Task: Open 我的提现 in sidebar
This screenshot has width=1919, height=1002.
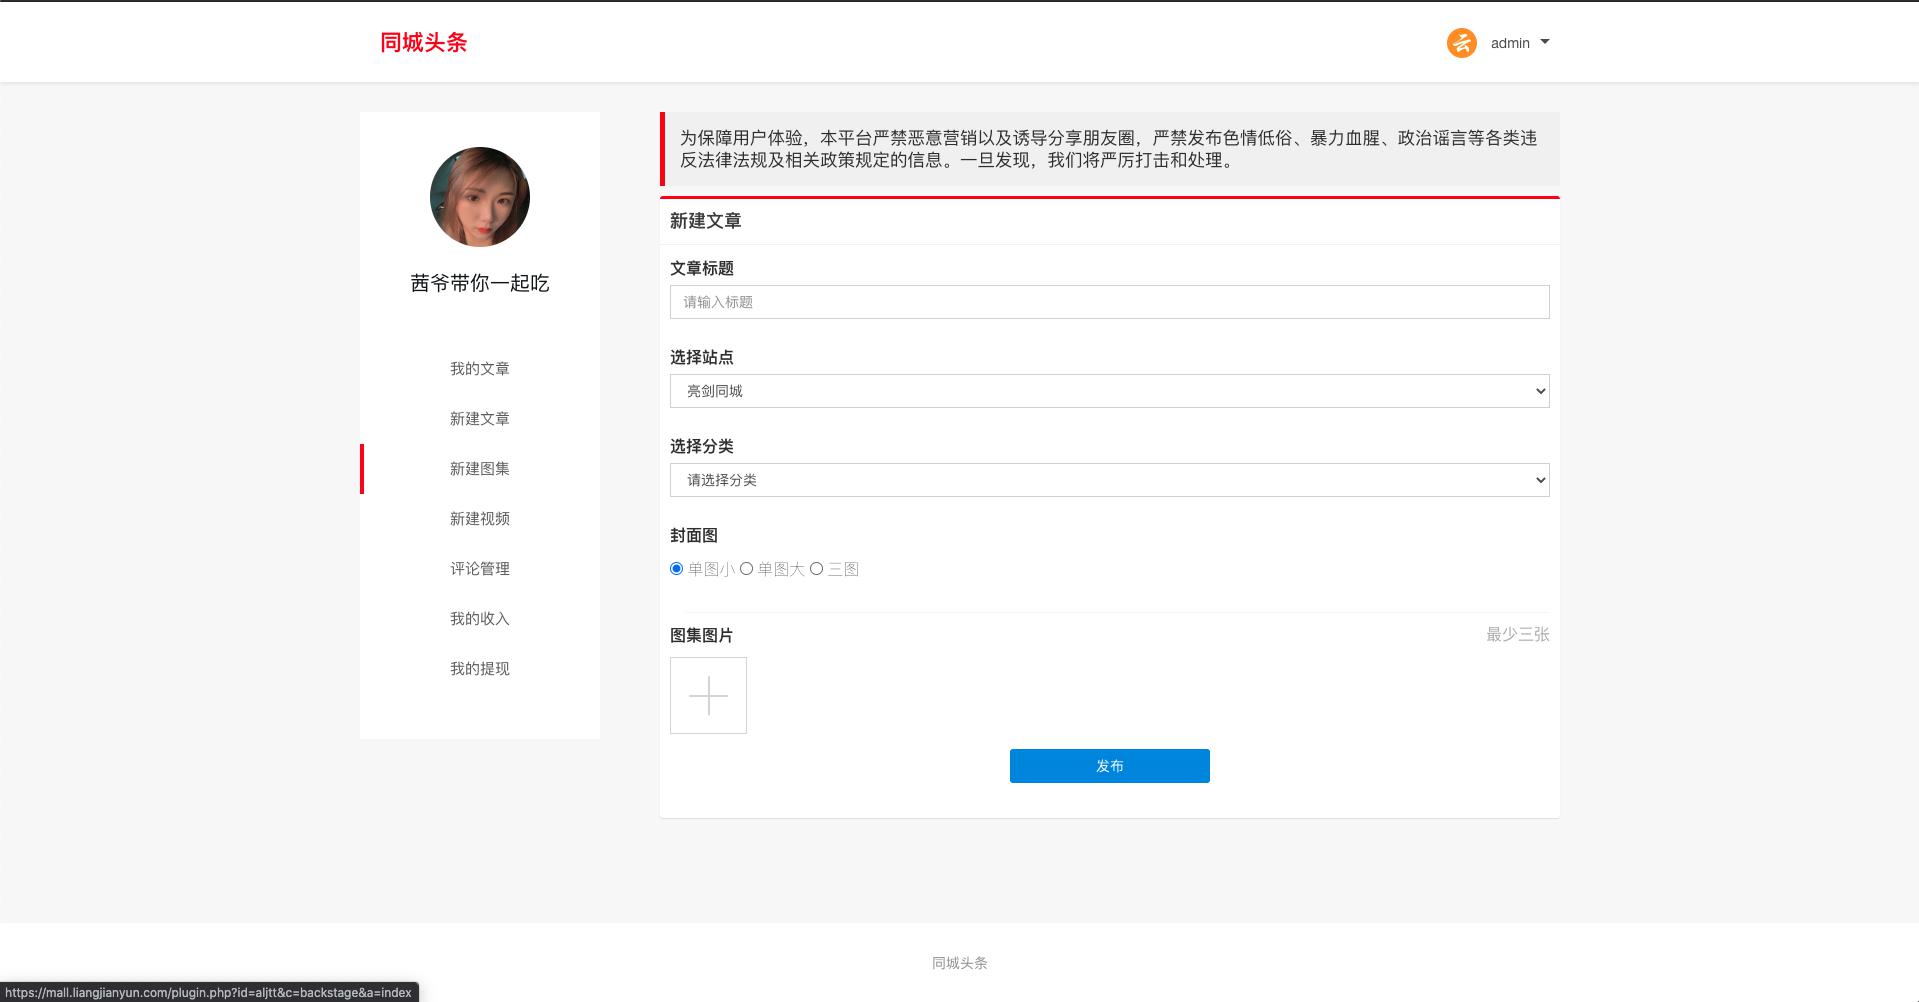Action: tap(480, 669)
